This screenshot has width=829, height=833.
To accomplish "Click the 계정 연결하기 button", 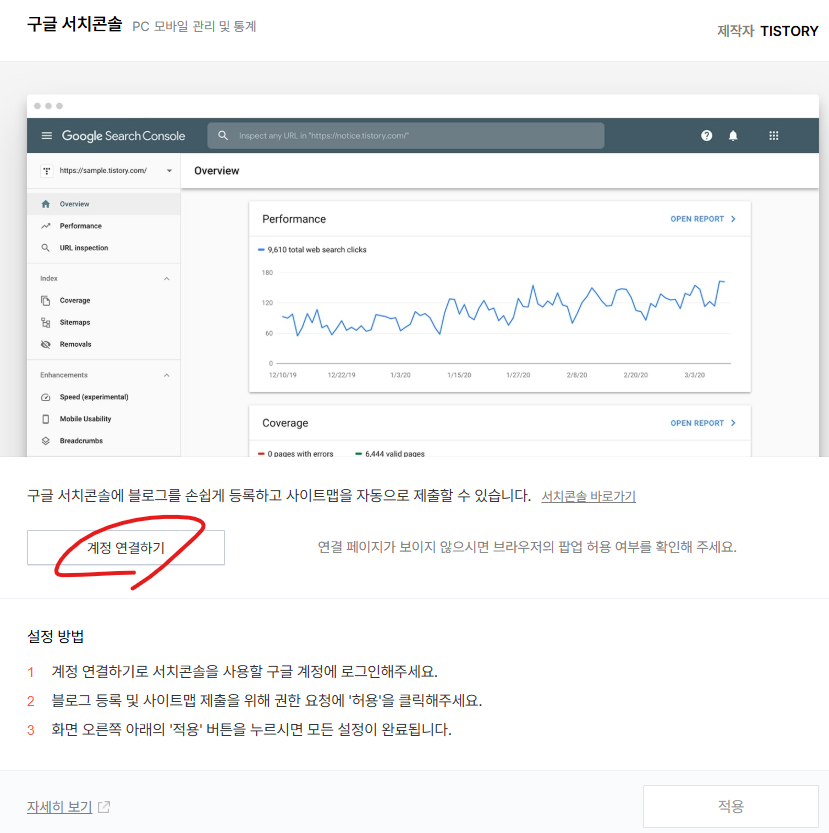I will click(x=126, y=547).
